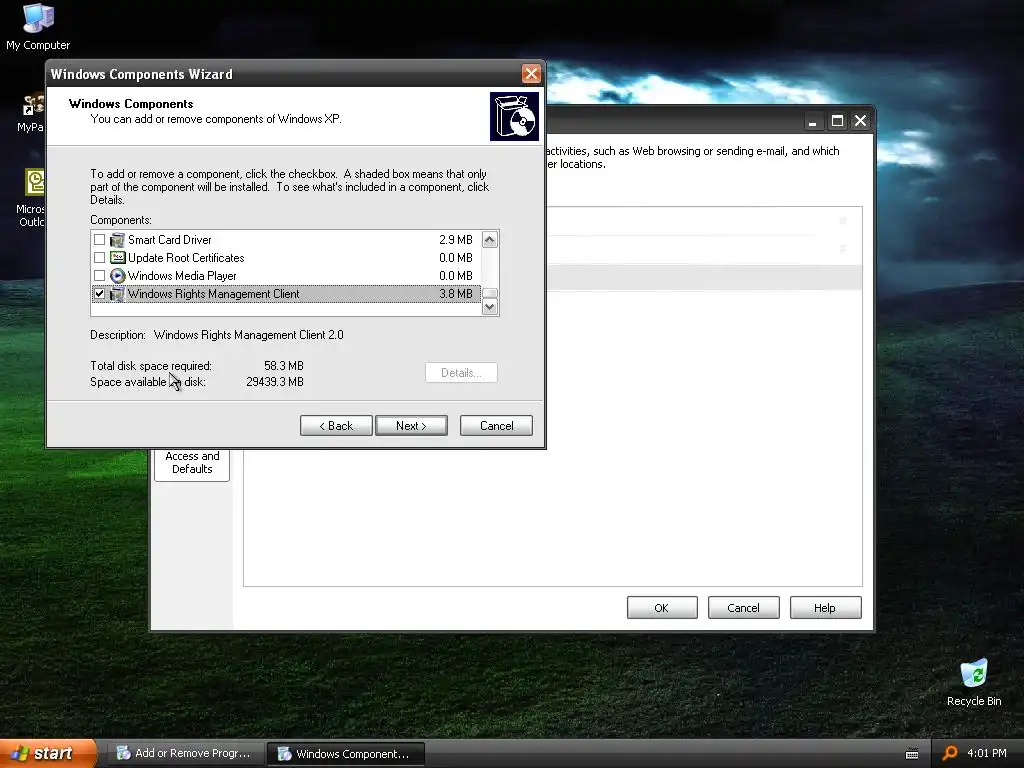The height and width of the screenshot is (768, 1024).
Task: Uncheck Windows Rights Management Client checkbox
Action: coord(99,294)
